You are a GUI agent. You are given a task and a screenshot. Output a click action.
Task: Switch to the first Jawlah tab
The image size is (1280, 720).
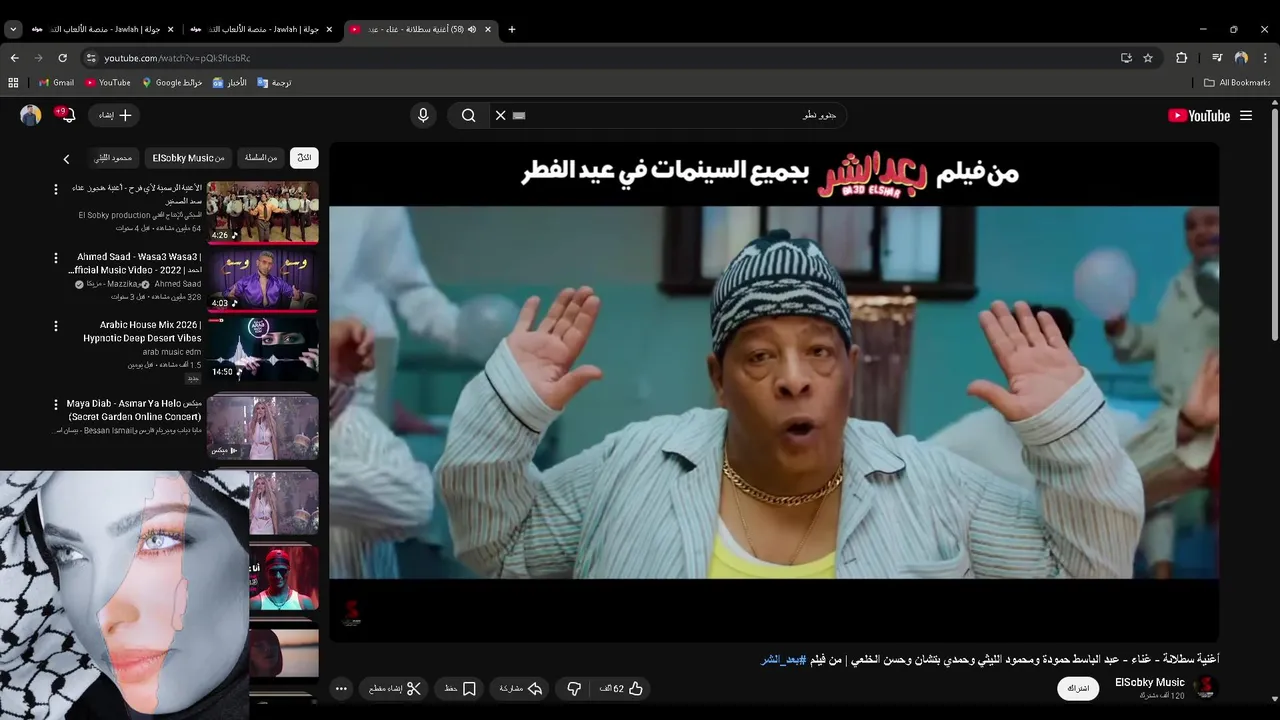103,29
